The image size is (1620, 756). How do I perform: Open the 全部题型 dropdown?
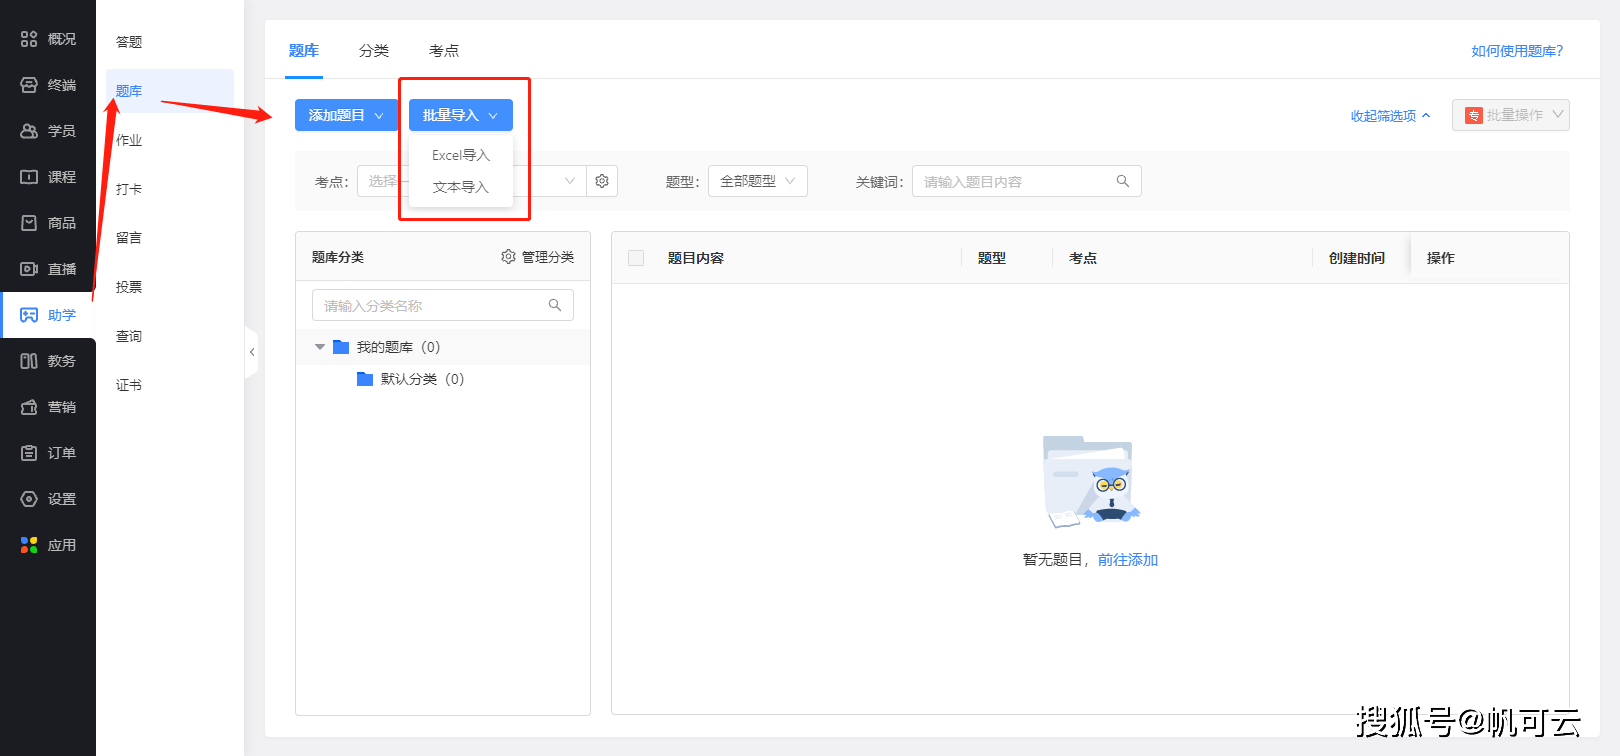tap(758, 181)
